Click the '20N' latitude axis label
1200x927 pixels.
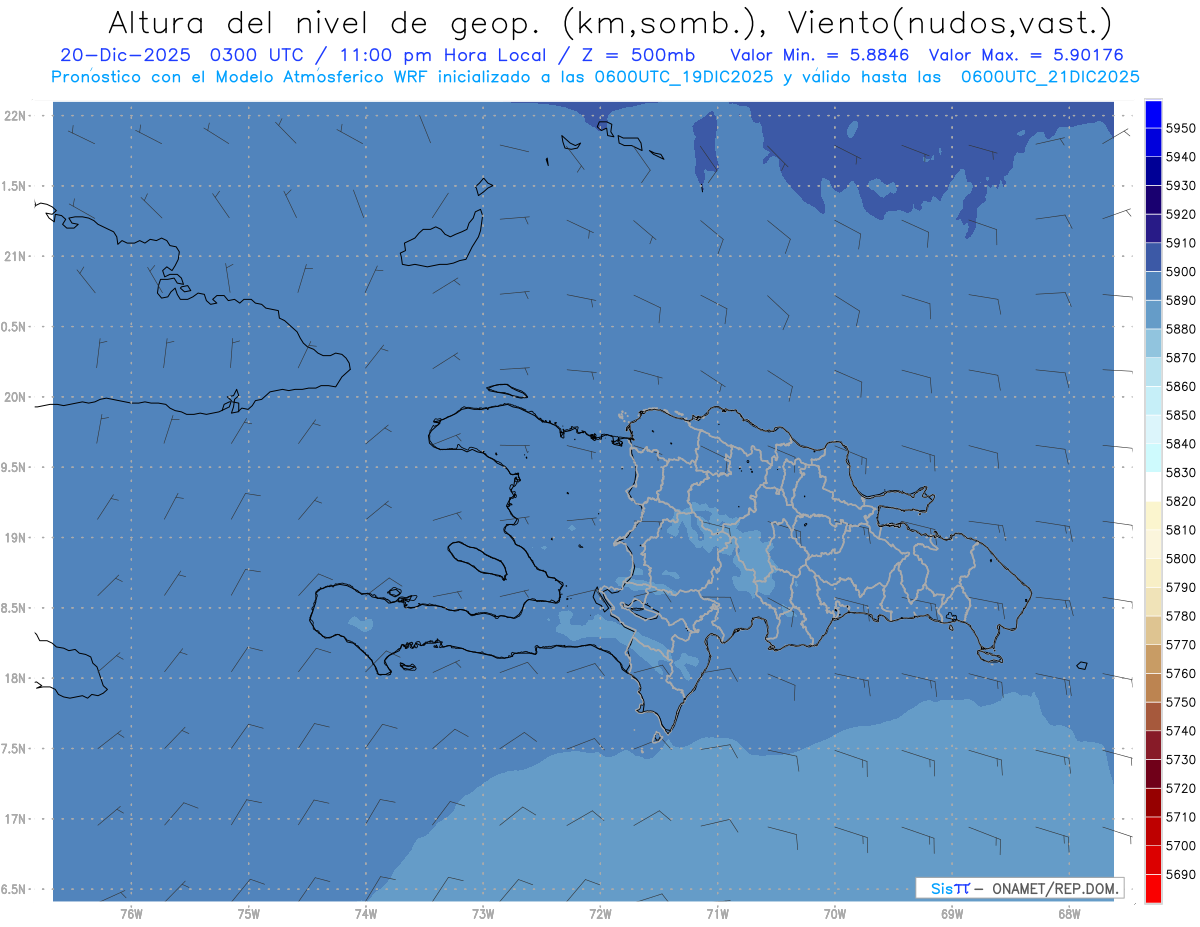(15, 397)
